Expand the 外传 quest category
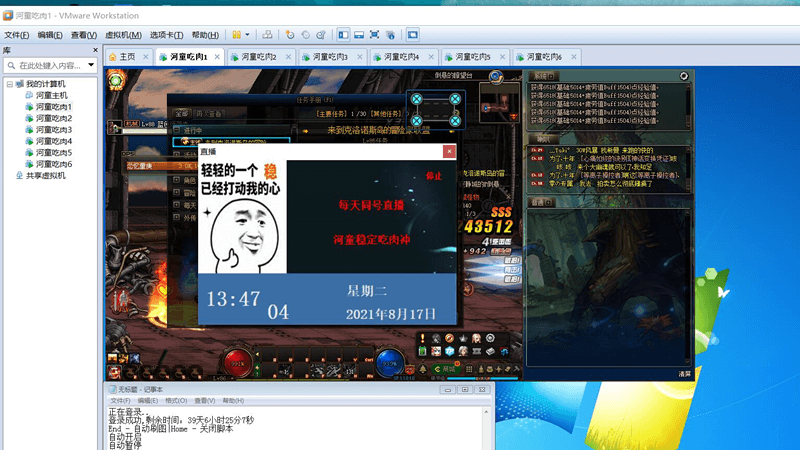800x450 pixels. pyautogui.click(x=177, y=217)
